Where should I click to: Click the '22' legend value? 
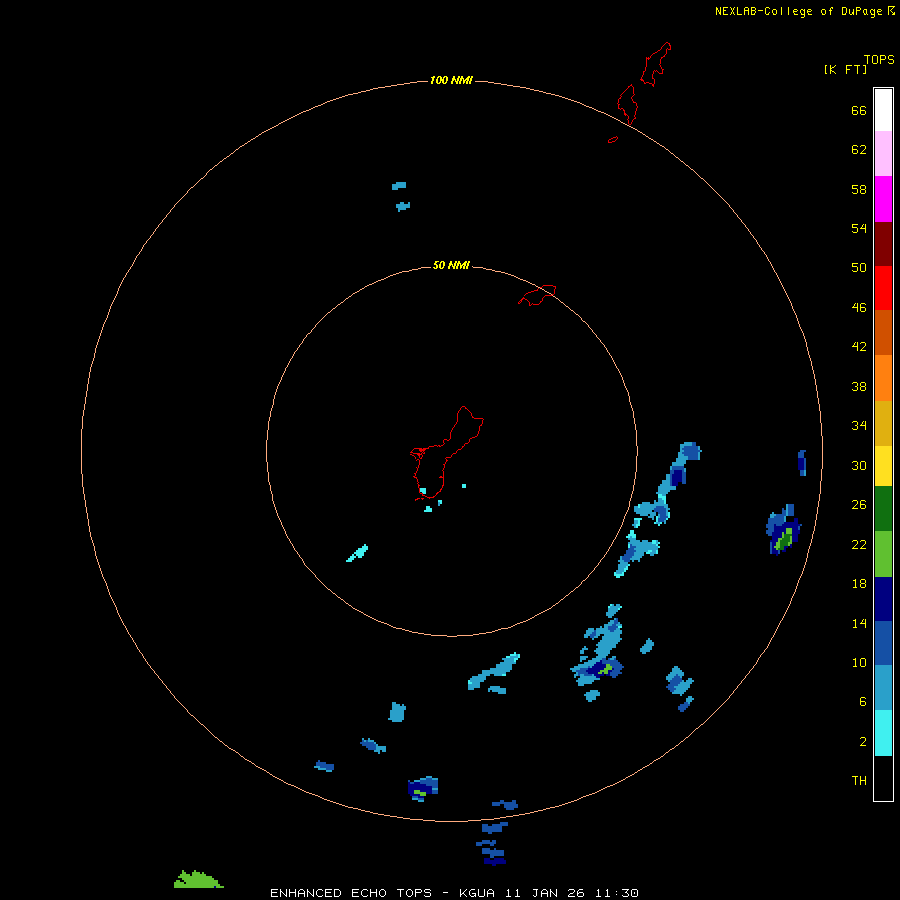859,544
